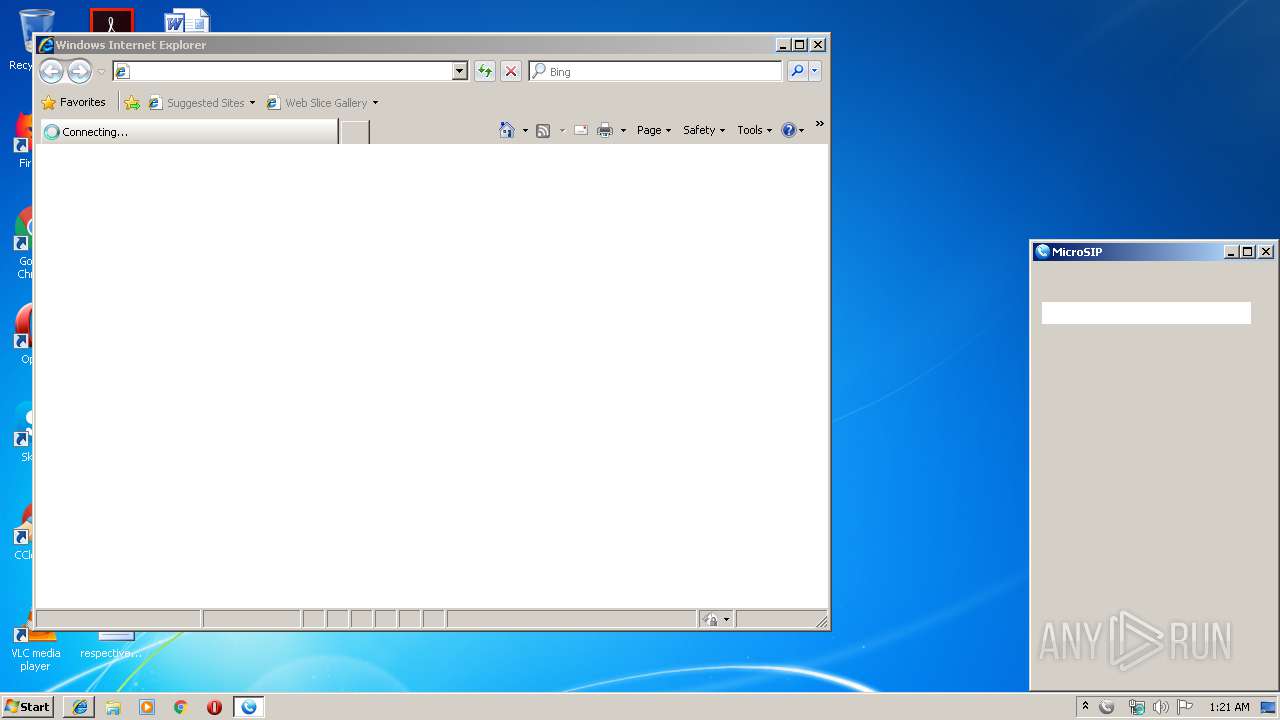The image size is (1280, 720).
Task: Open the Adobe Reader desktop shortcut
Action: tap(111, 20)
